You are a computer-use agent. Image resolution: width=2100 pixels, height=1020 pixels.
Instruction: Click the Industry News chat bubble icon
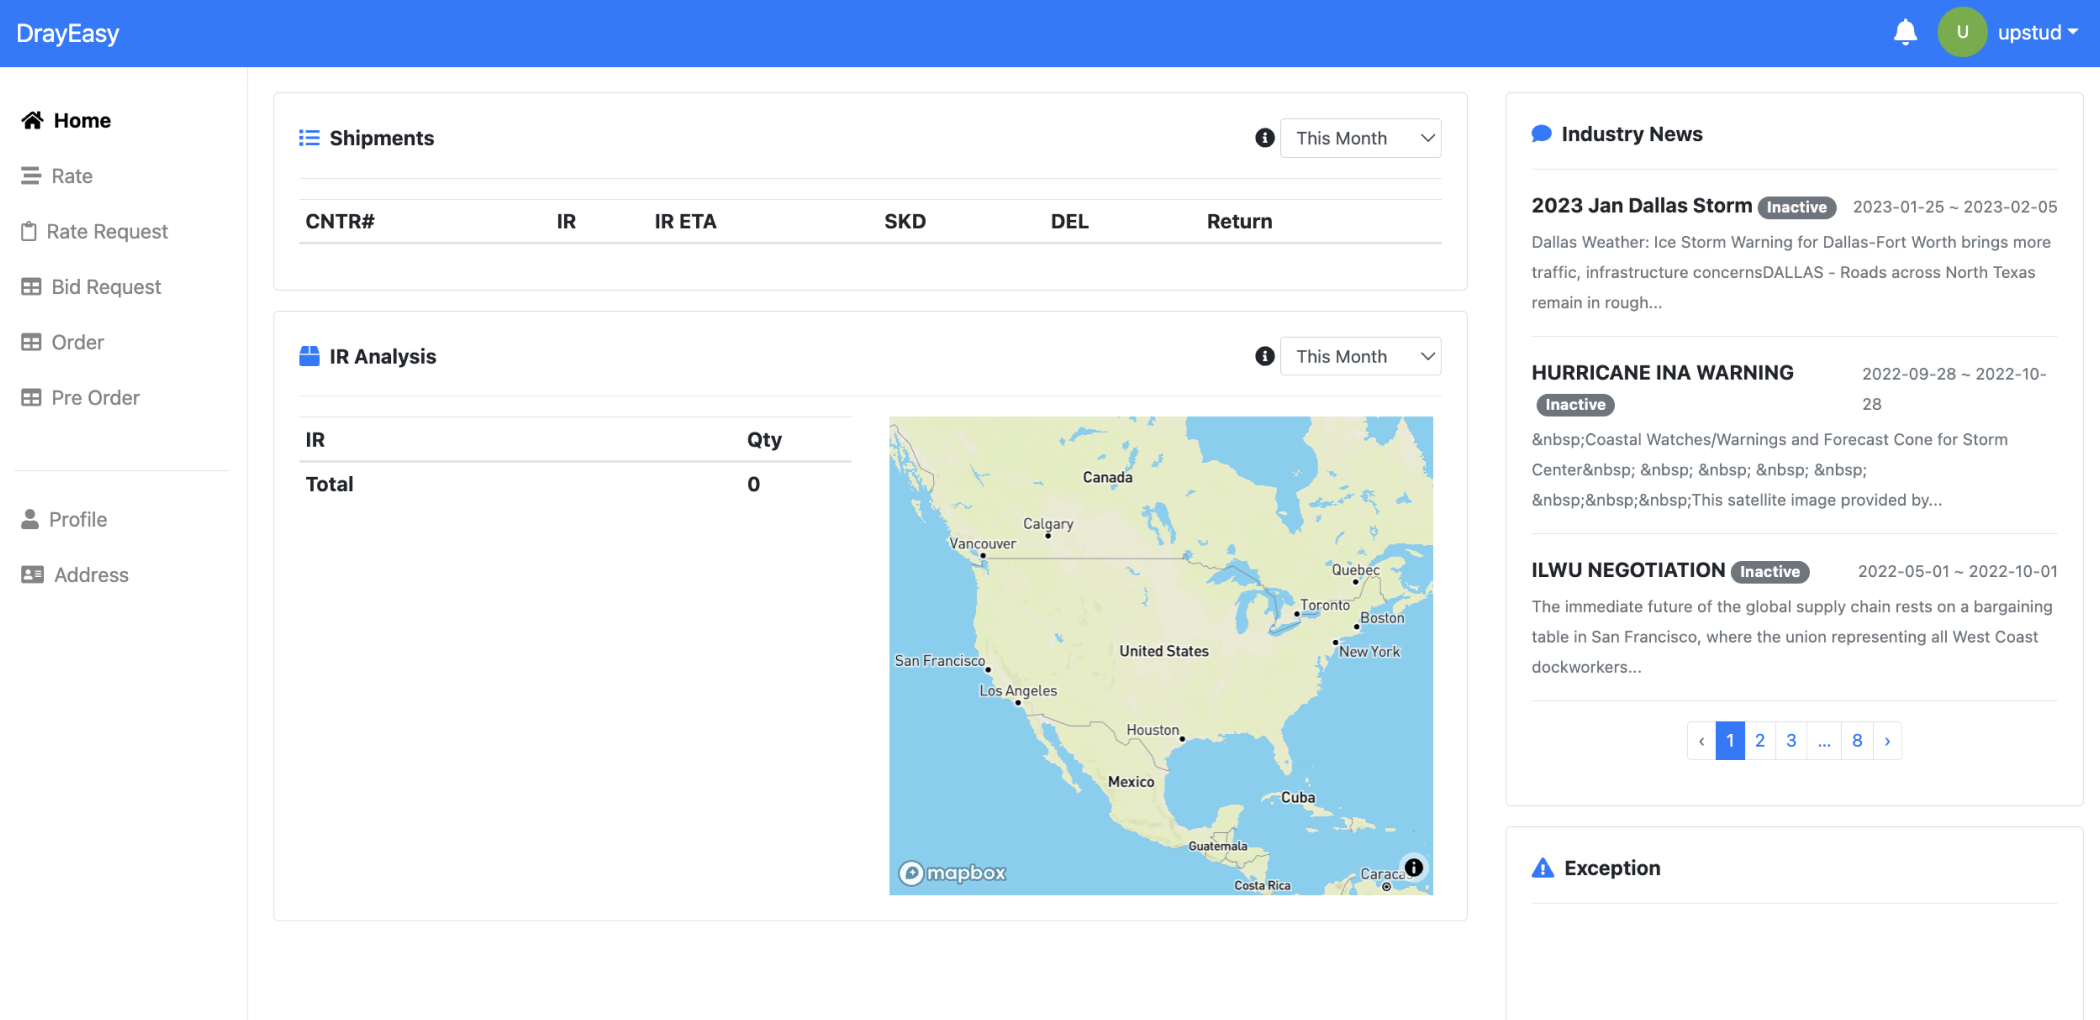1542,134
